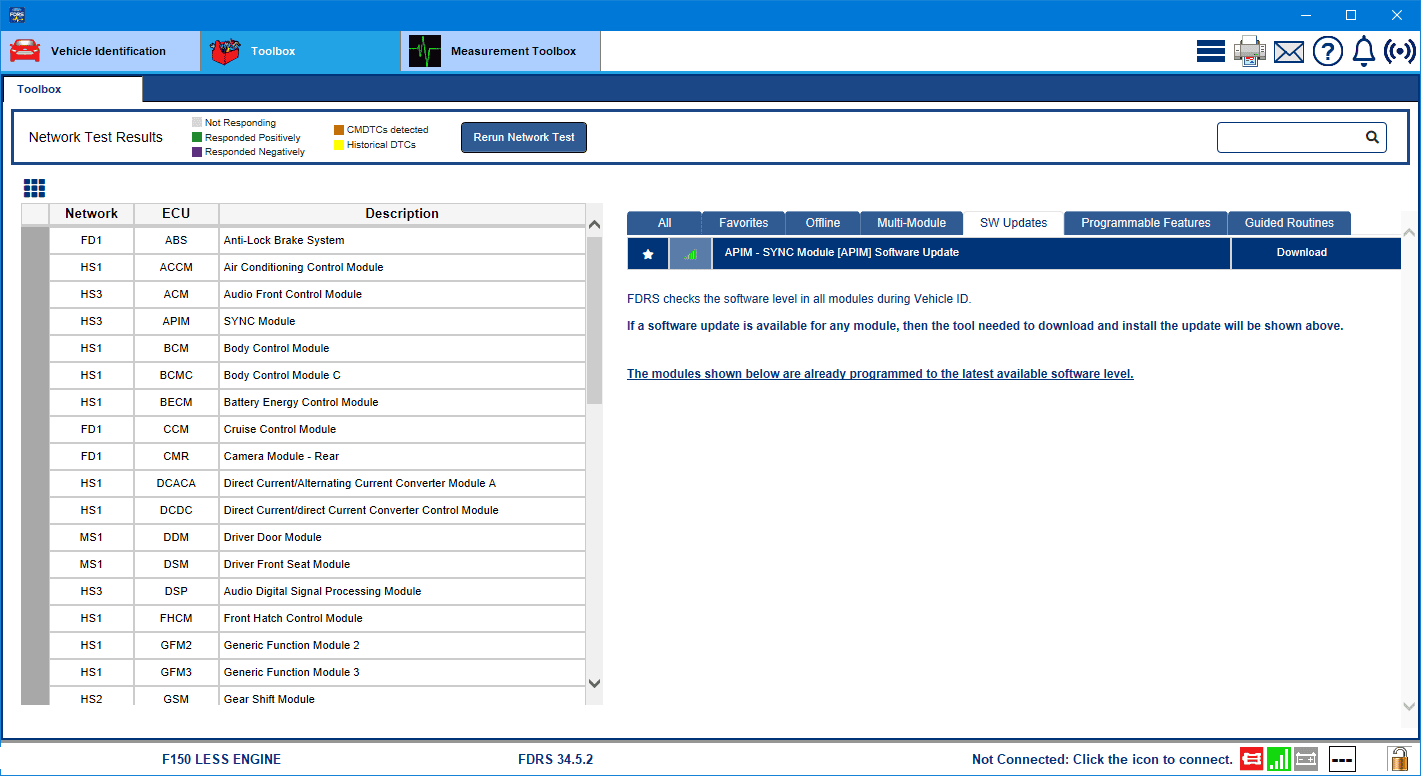Select the BCM Body Control Module row

tap(302, 348)
